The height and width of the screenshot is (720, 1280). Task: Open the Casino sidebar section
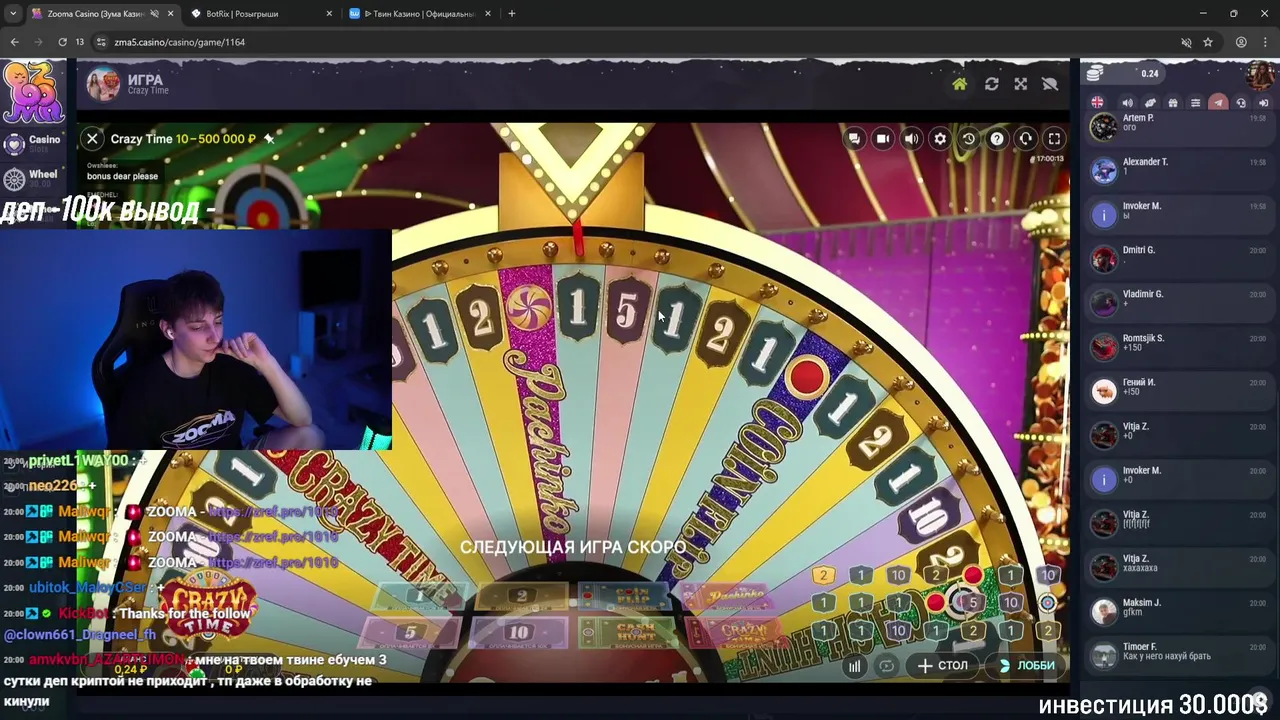32,143
